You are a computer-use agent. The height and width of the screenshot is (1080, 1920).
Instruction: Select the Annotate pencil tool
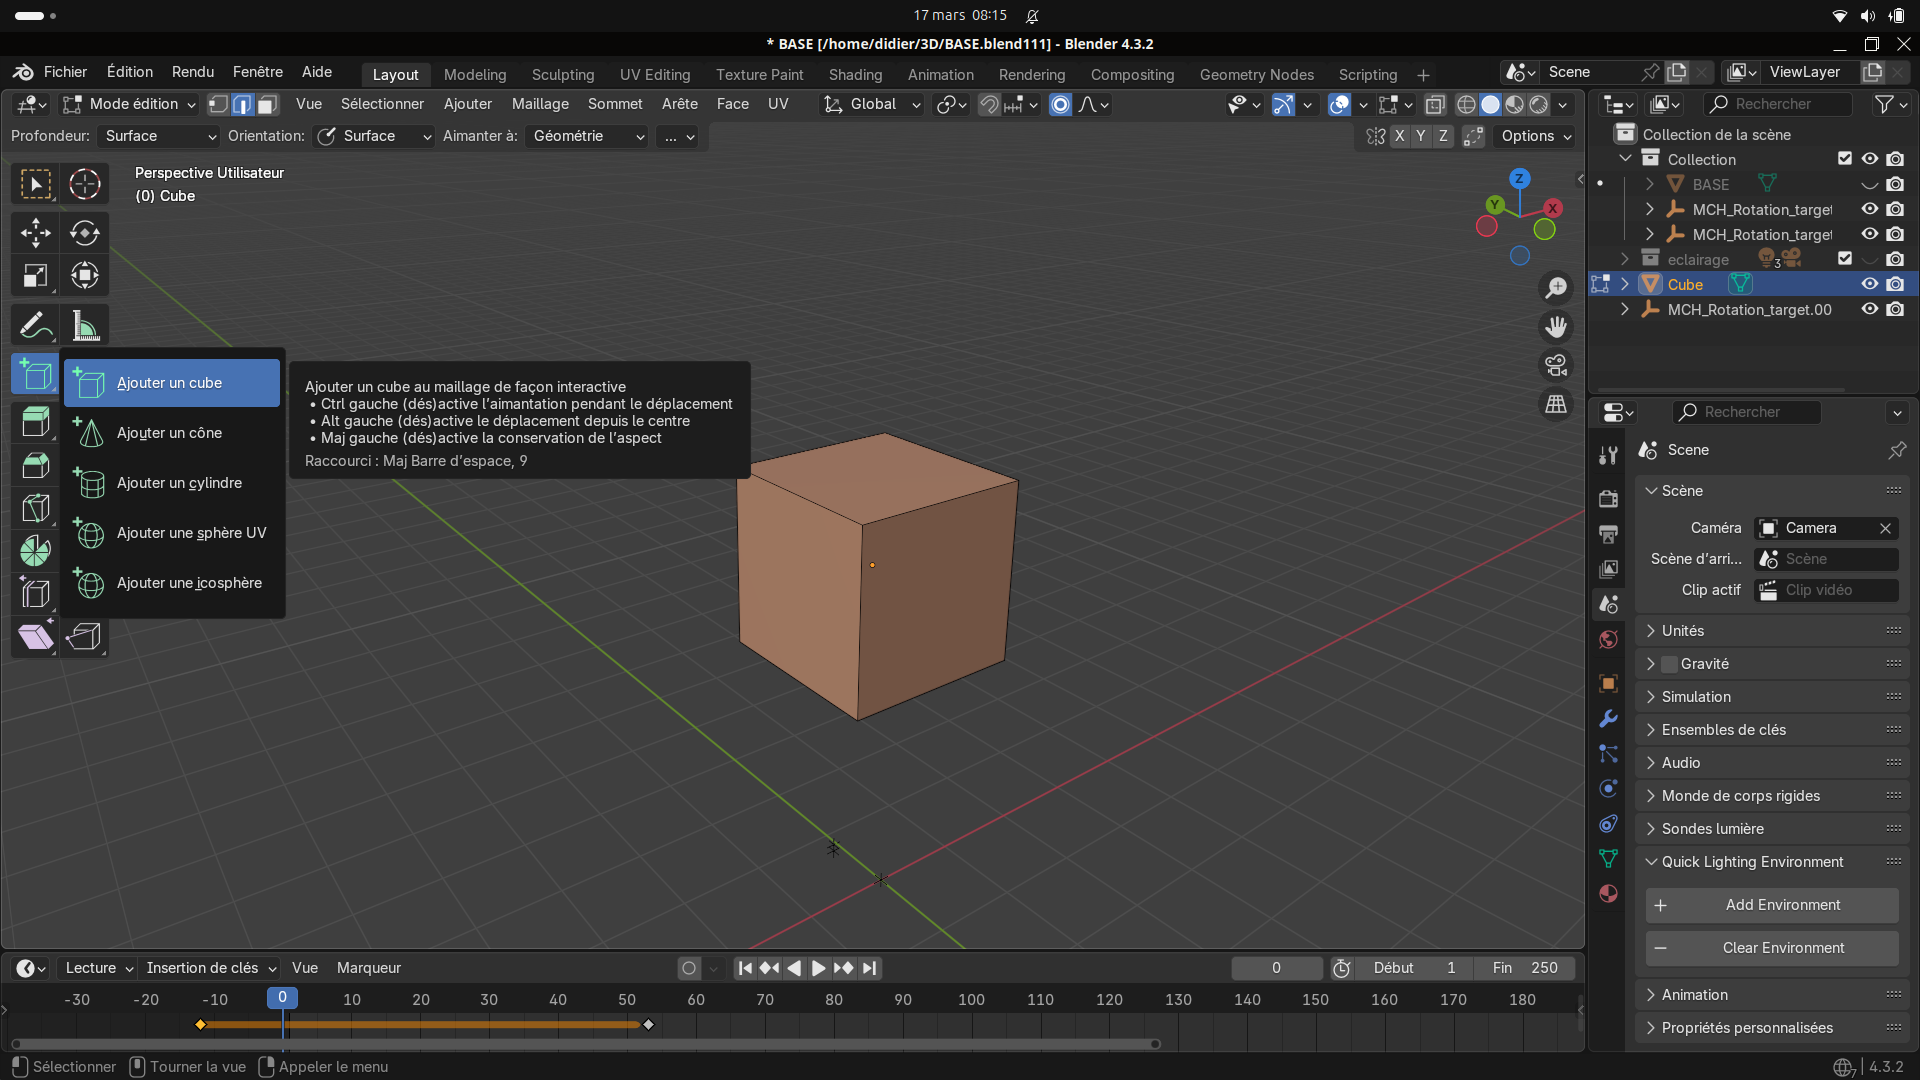coord(35,325)
